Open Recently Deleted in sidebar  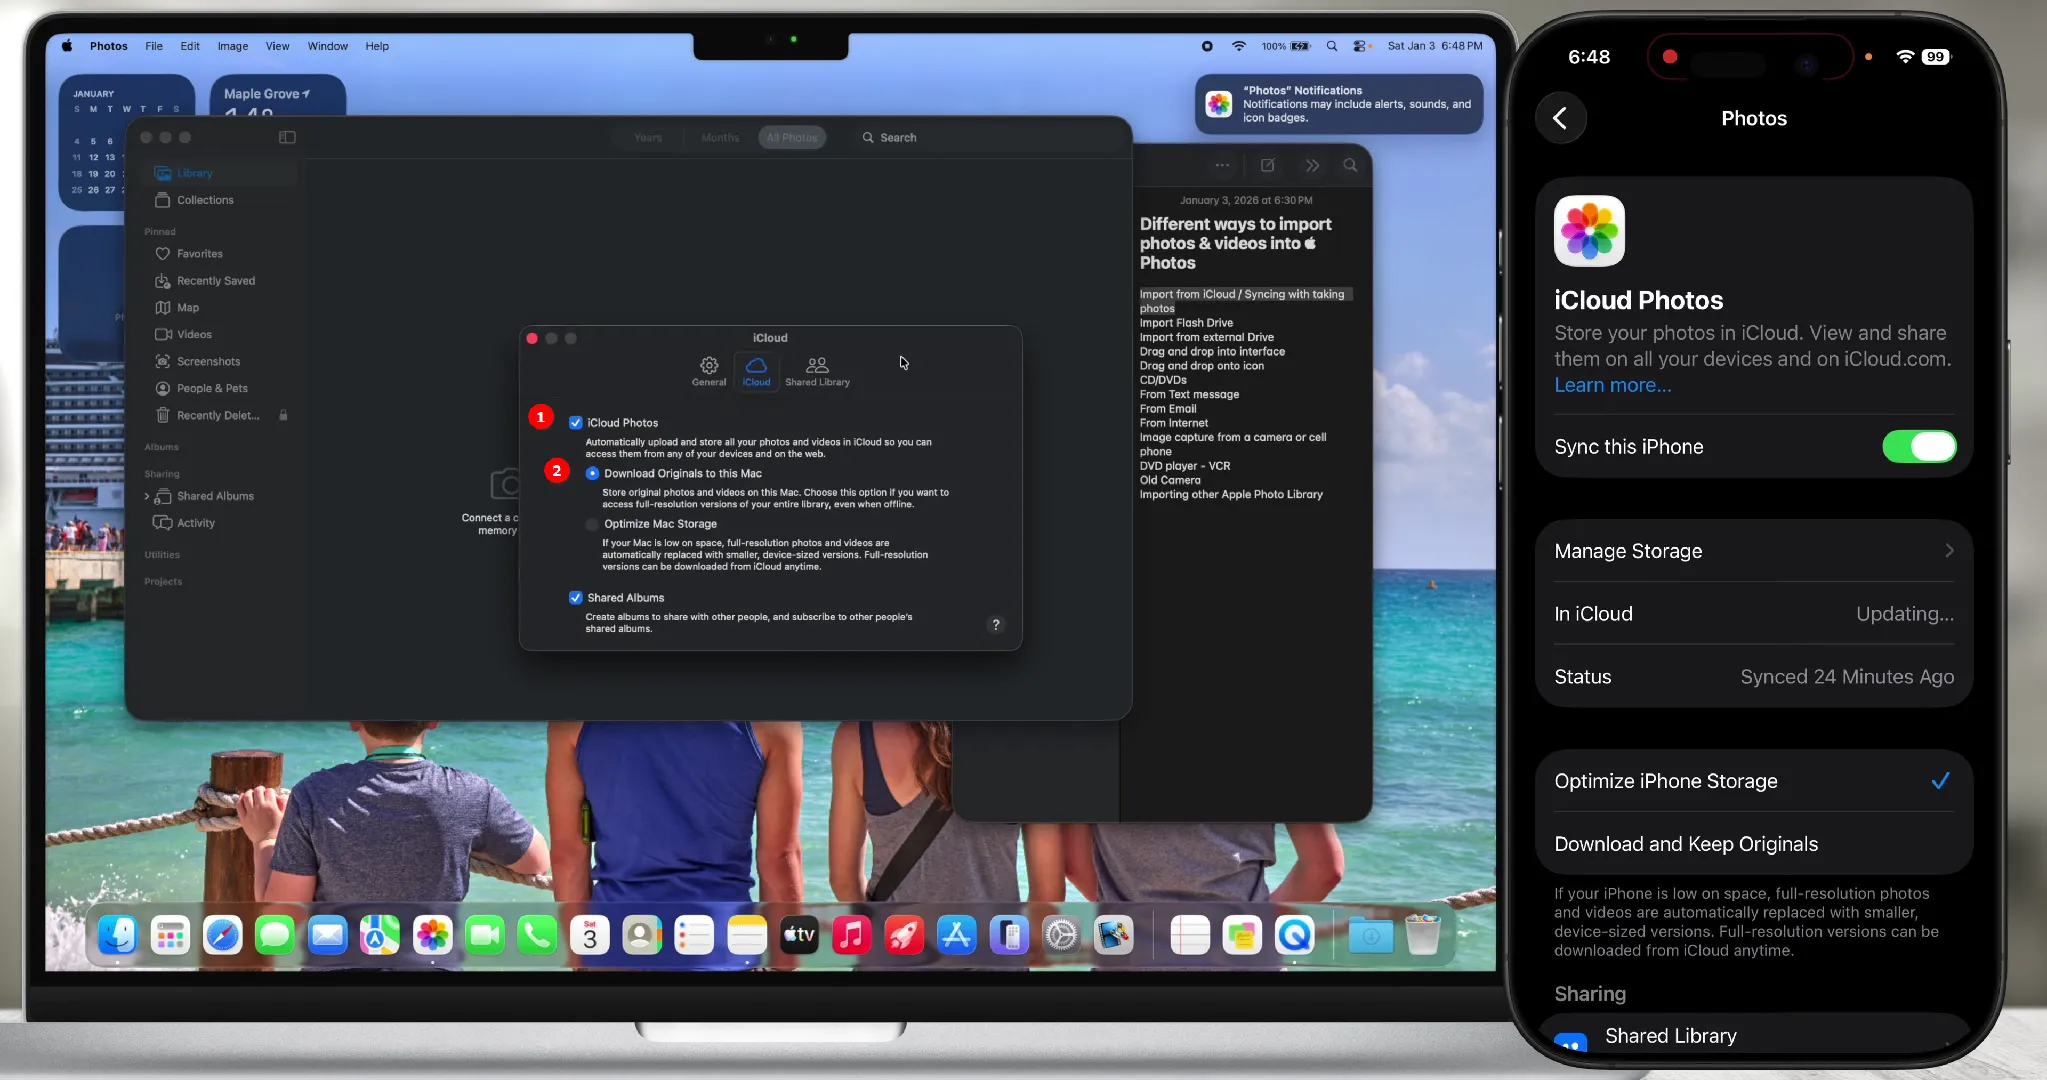[220, 416]
